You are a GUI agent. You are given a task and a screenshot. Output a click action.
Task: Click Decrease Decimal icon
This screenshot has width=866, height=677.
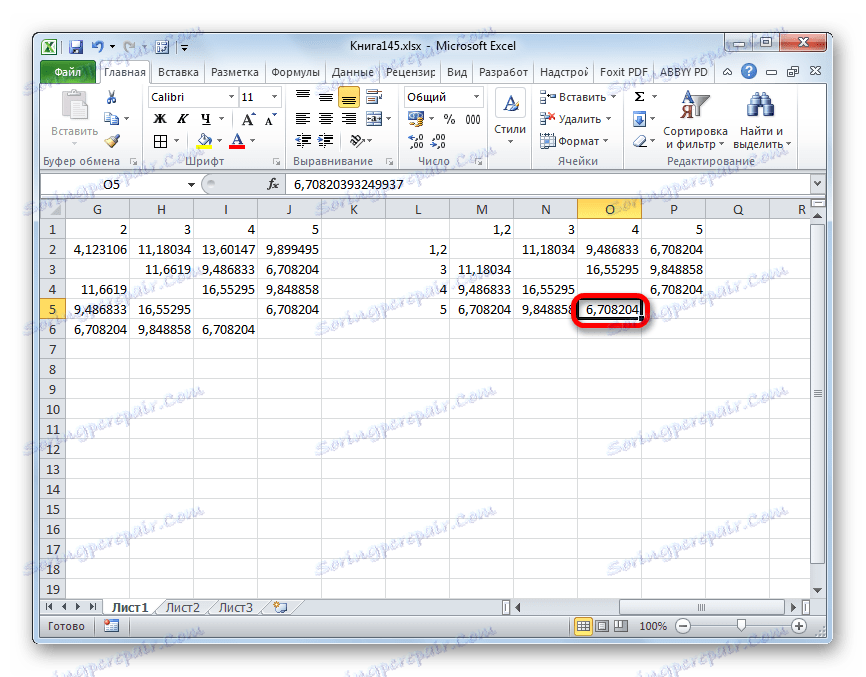(438, 141)
